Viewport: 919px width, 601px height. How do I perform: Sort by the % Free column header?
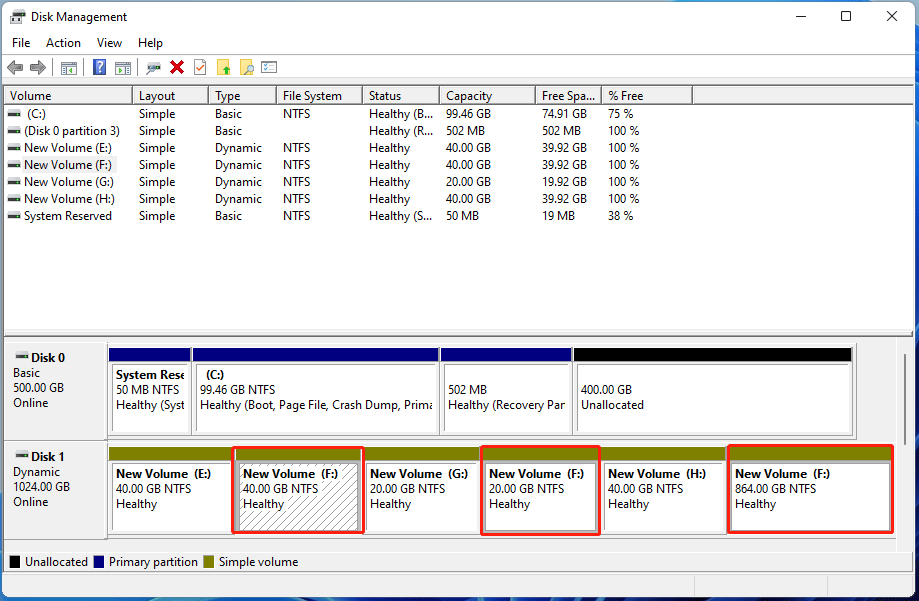pyautogui.click(x=647, y=96)
